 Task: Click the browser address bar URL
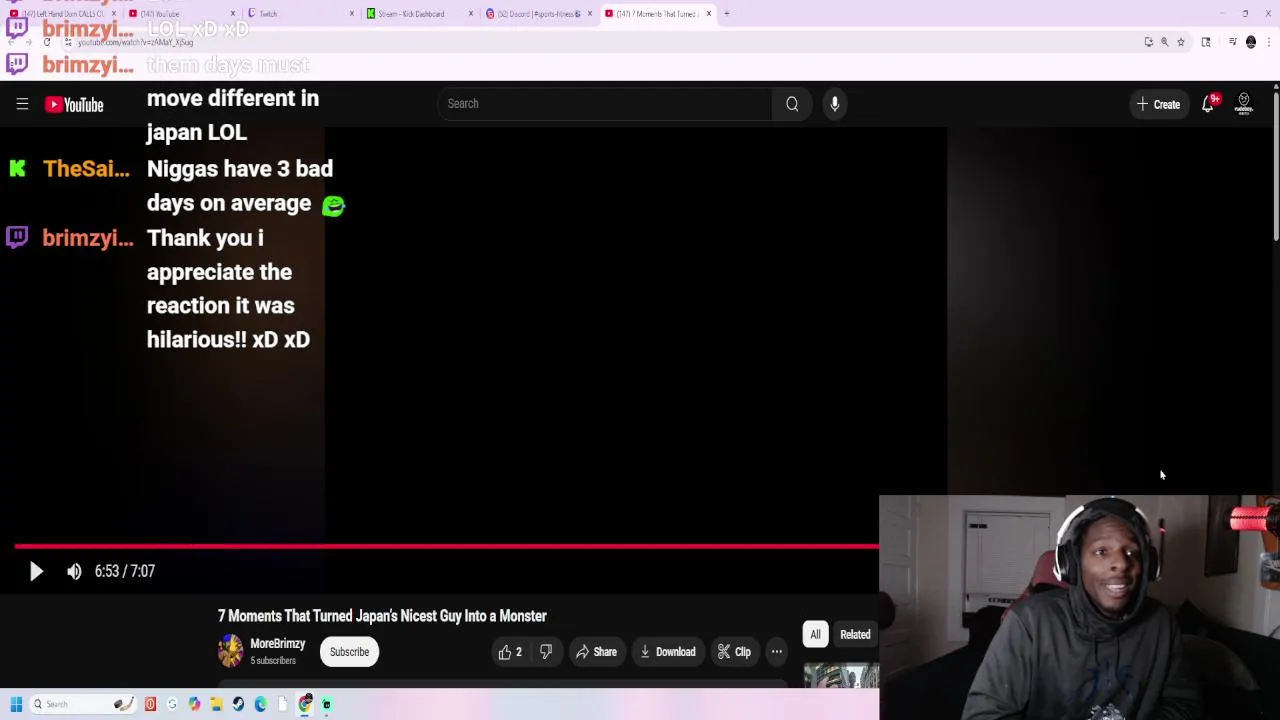tap(135, 42)
